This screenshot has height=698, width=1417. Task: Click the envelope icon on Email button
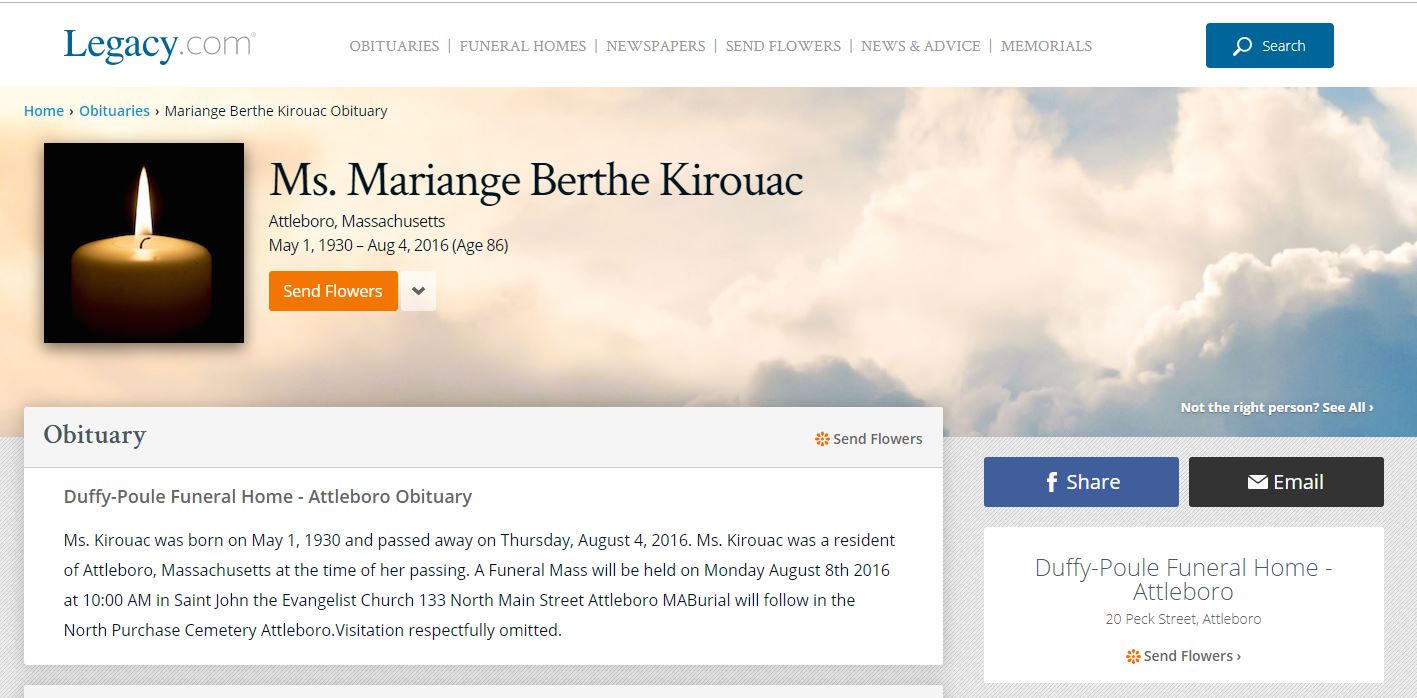pyautogui.click(x=1257, y=482)
